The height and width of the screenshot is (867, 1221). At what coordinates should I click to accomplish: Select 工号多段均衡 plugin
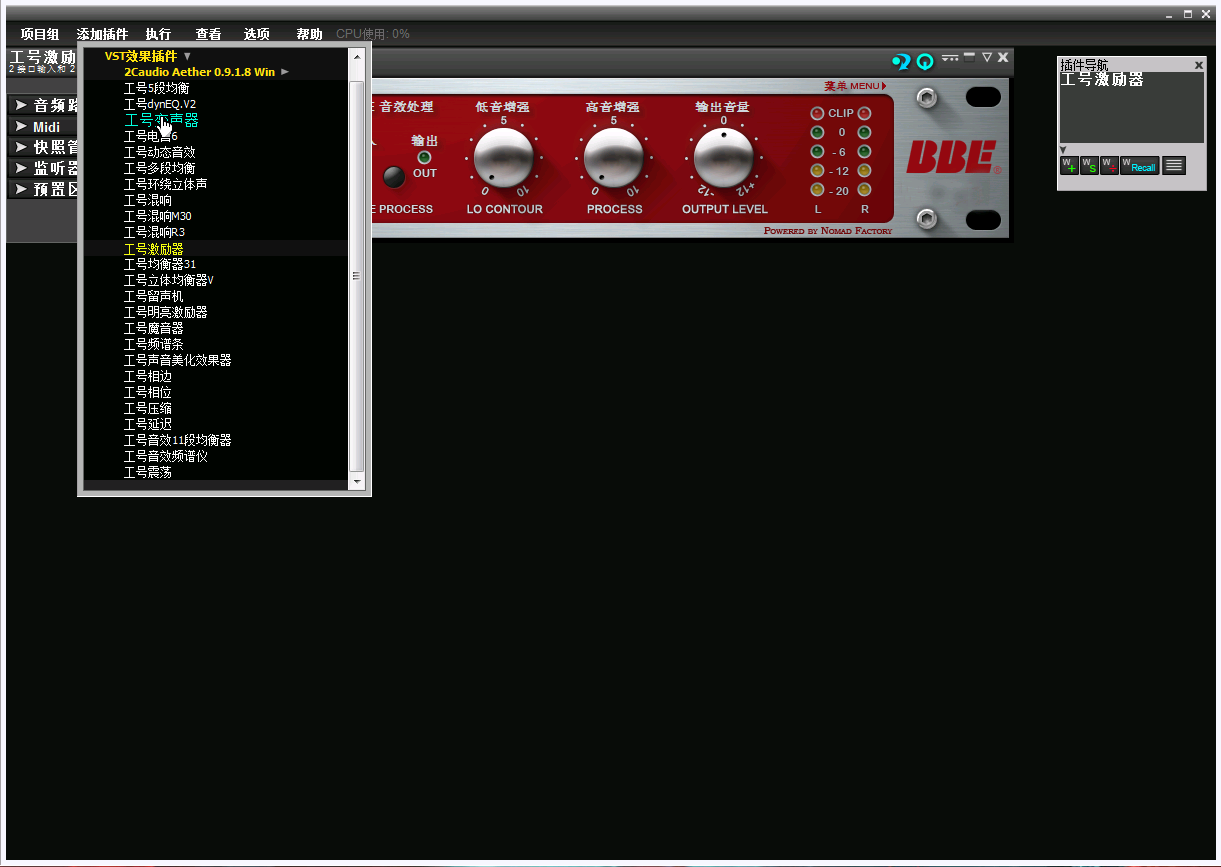click(x=159, y=168)
